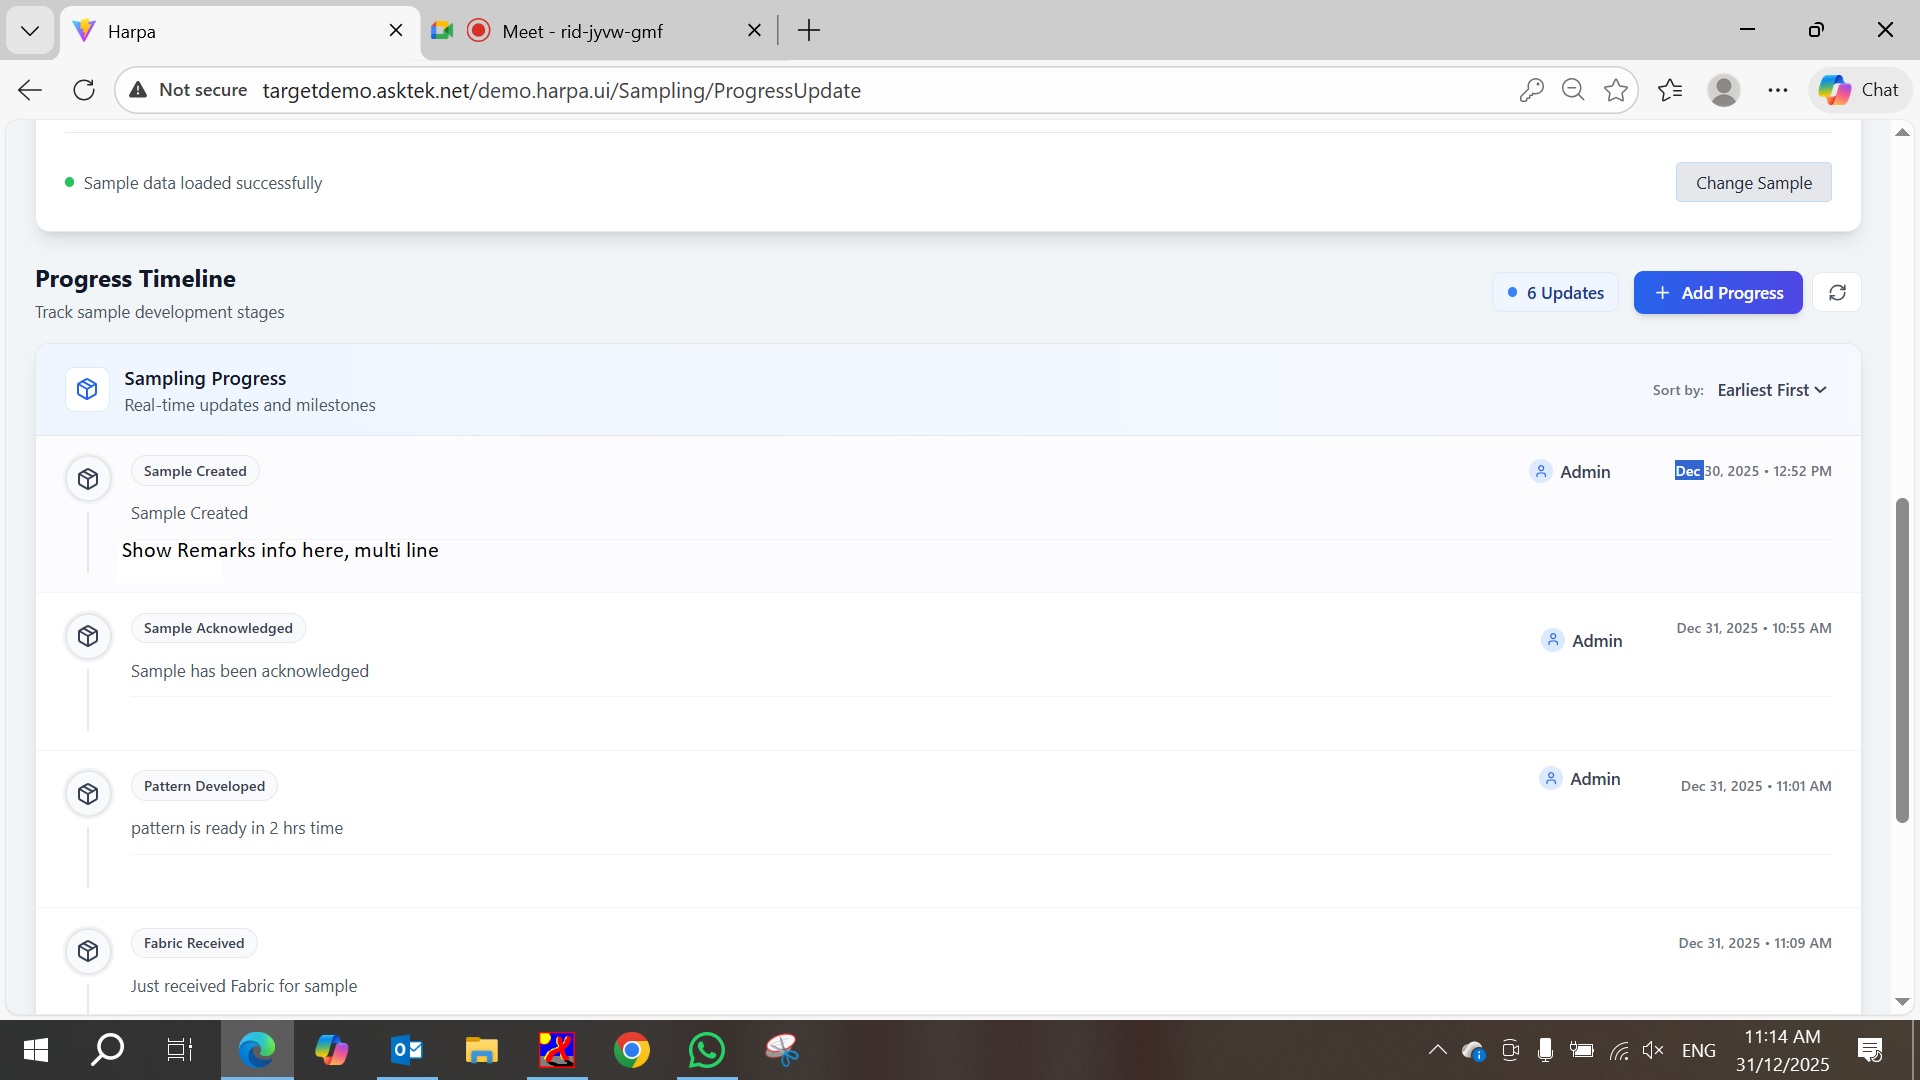The image size is (1920, 1080).
Task: Click Admin user icon on Sample Acknowledged
Action: tap(1552, 640)
